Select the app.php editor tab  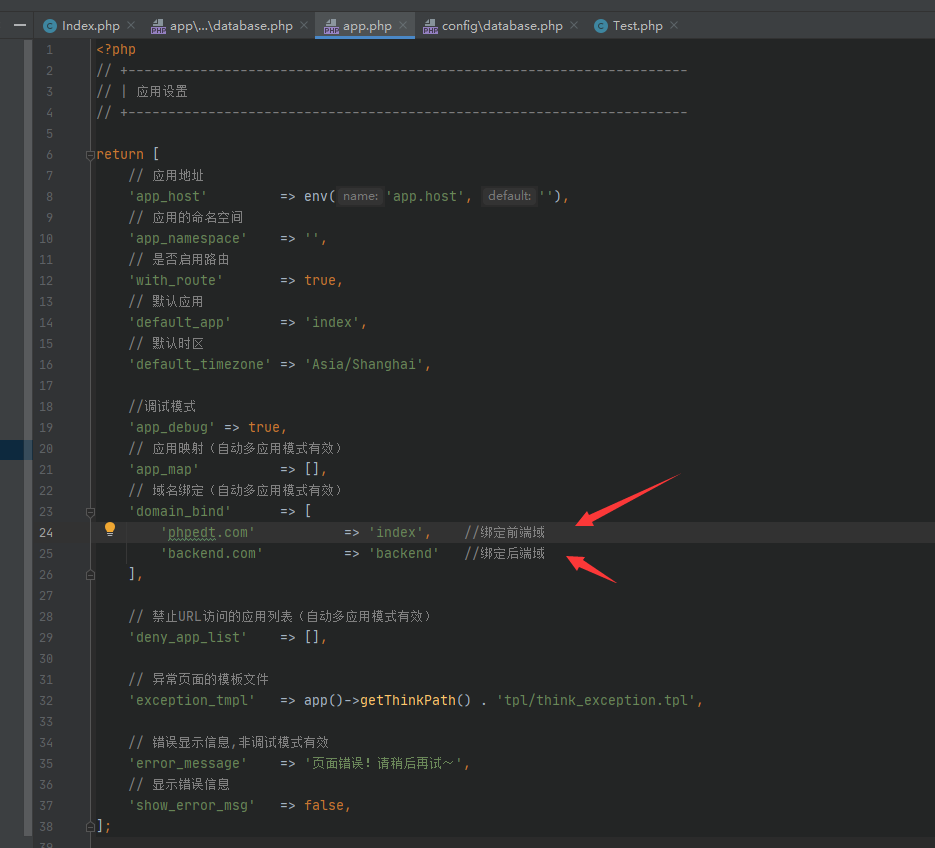coord(367,26)
